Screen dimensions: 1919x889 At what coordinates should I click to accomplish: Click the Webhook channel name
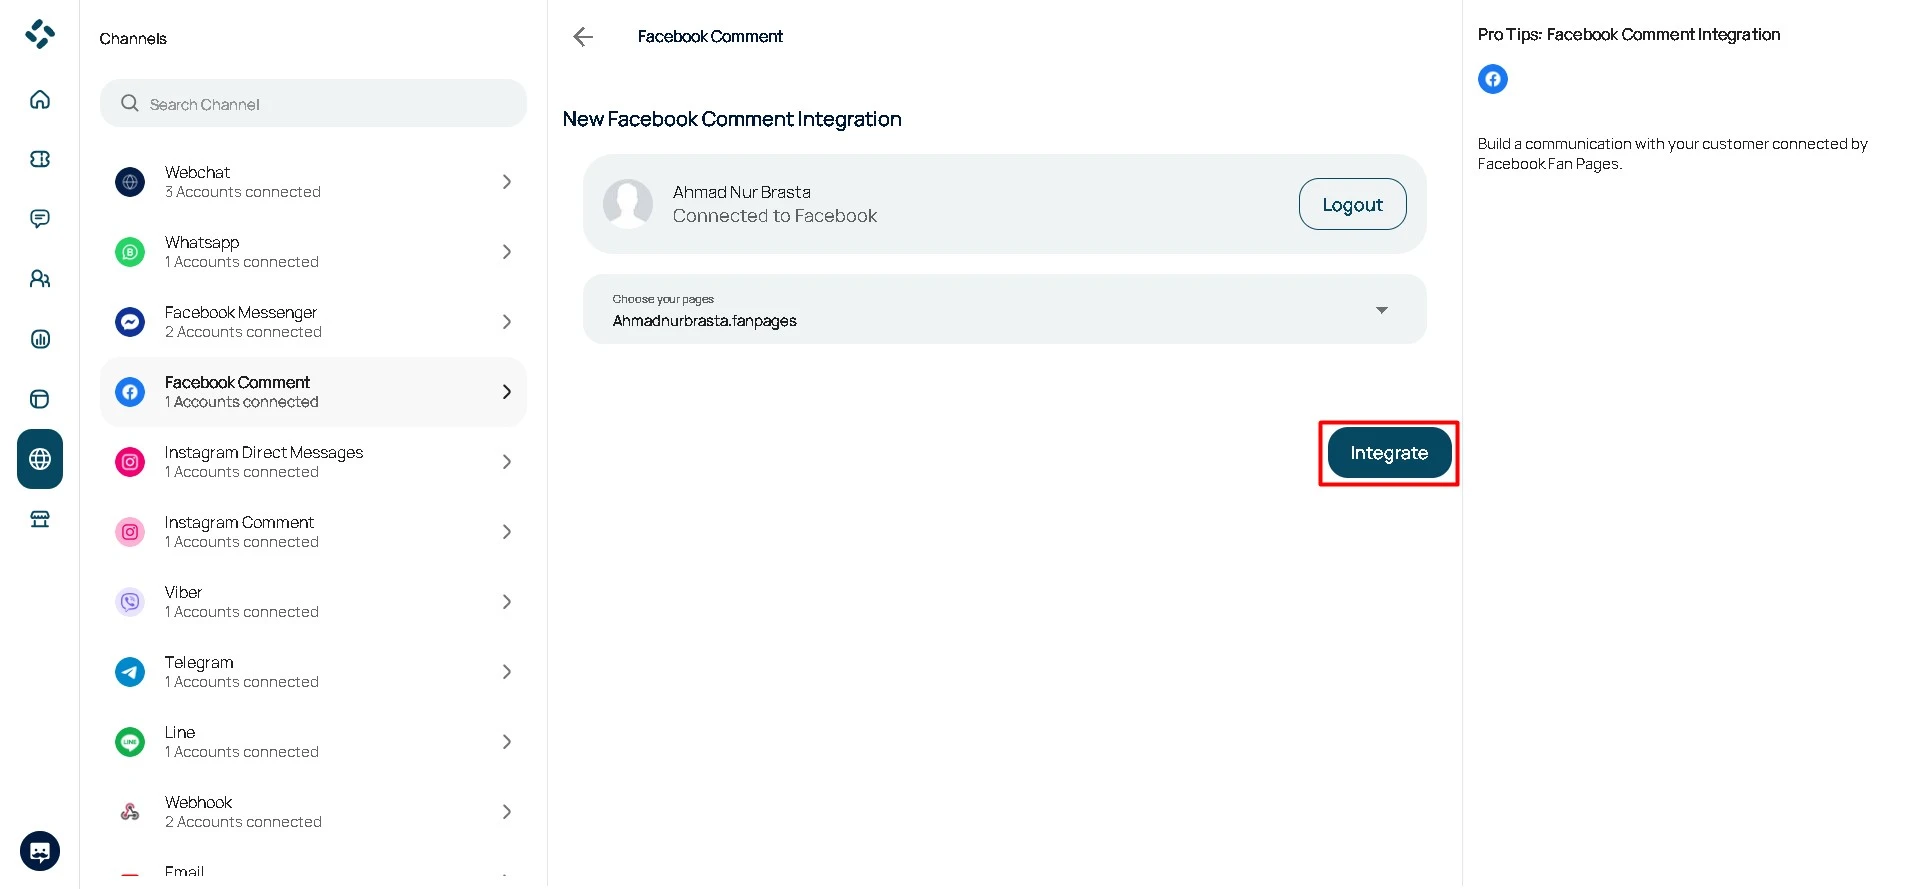pyautogui.click(x=198, y=803)
